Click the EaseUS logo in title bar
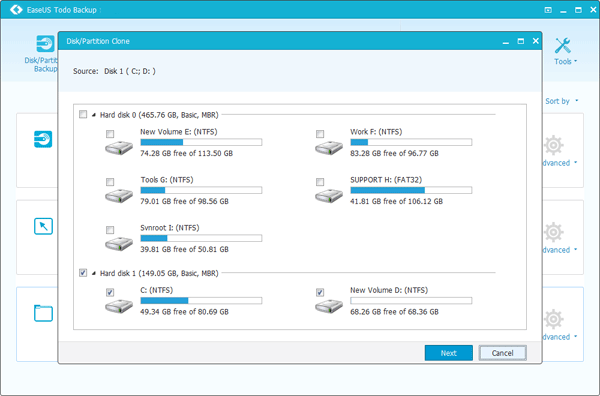Viewport: 600px width, 396px height. click(16, 9)
